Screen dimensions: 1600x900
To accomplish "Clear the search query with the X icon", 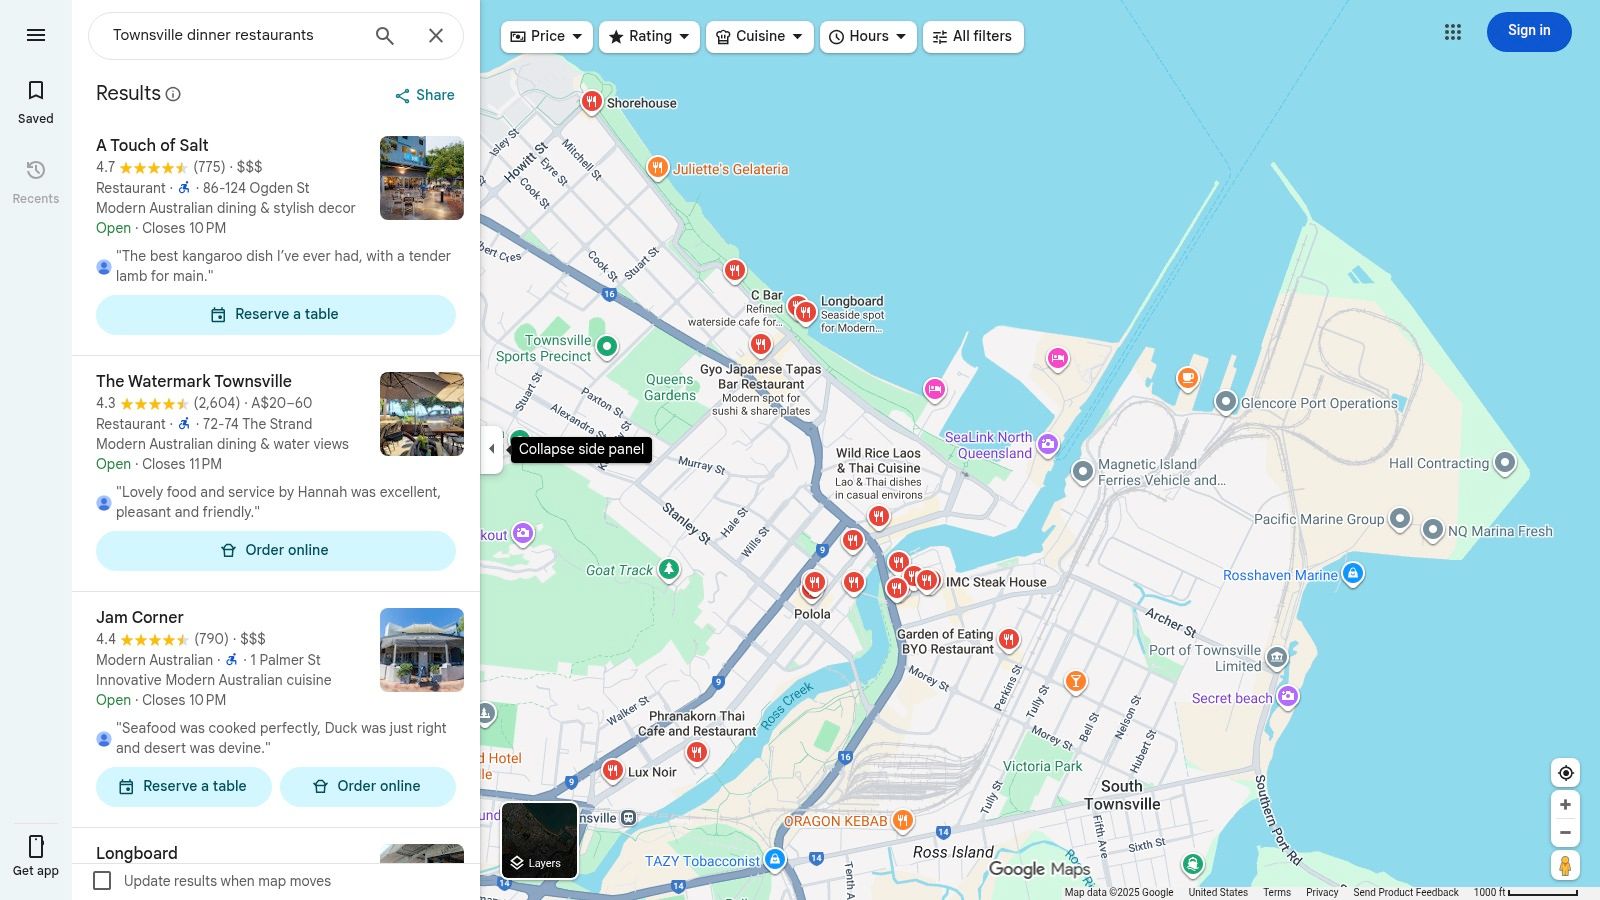I will pos(436,35).
